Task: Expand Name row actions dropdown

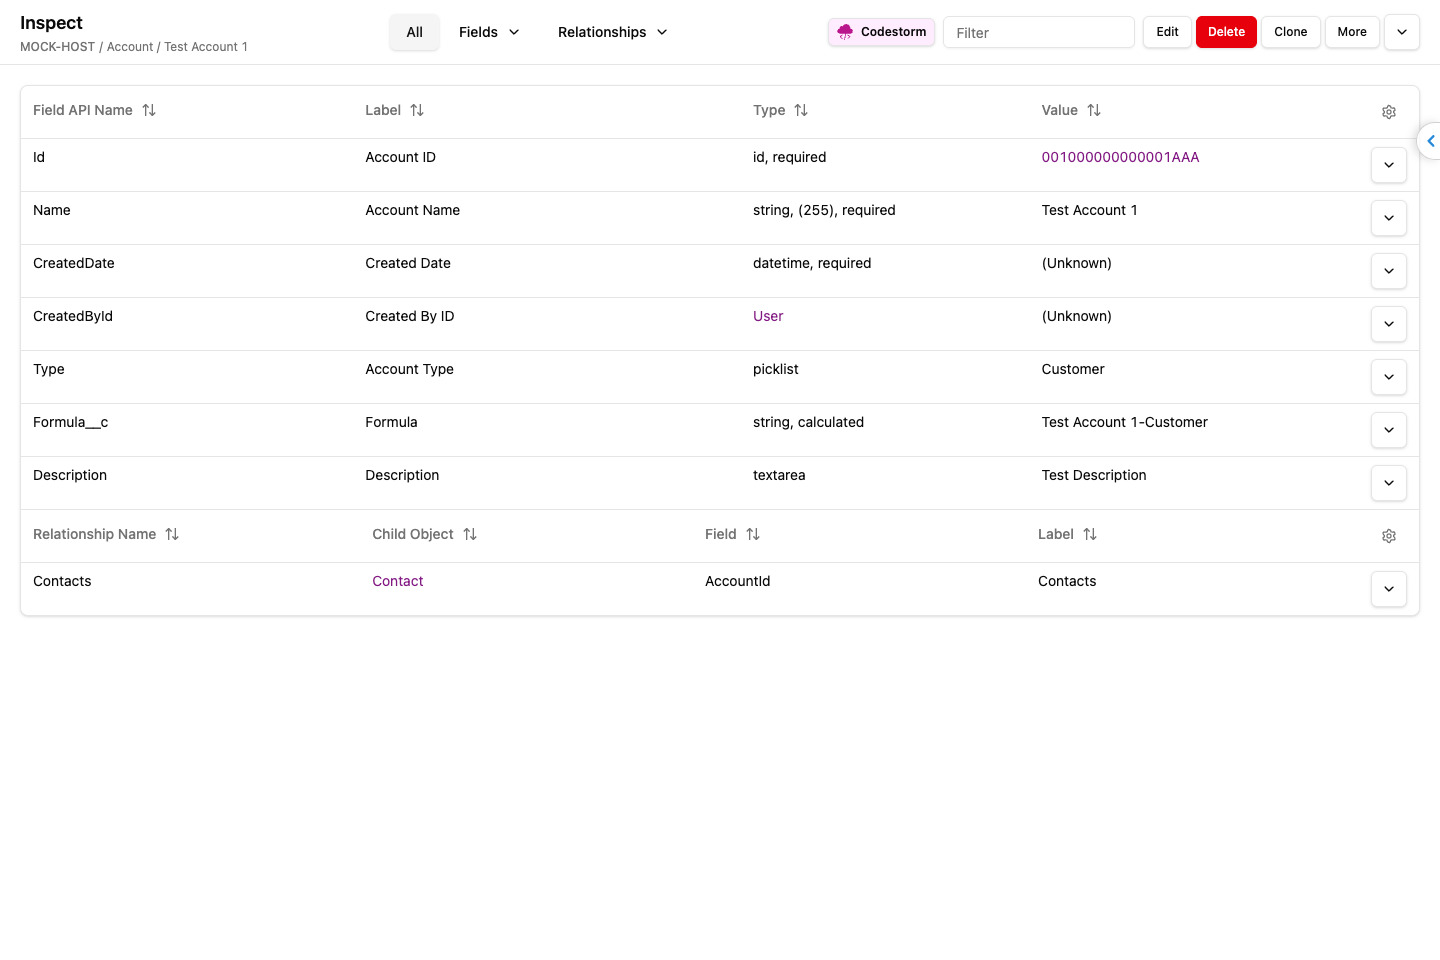Action: pos(1389,218)
